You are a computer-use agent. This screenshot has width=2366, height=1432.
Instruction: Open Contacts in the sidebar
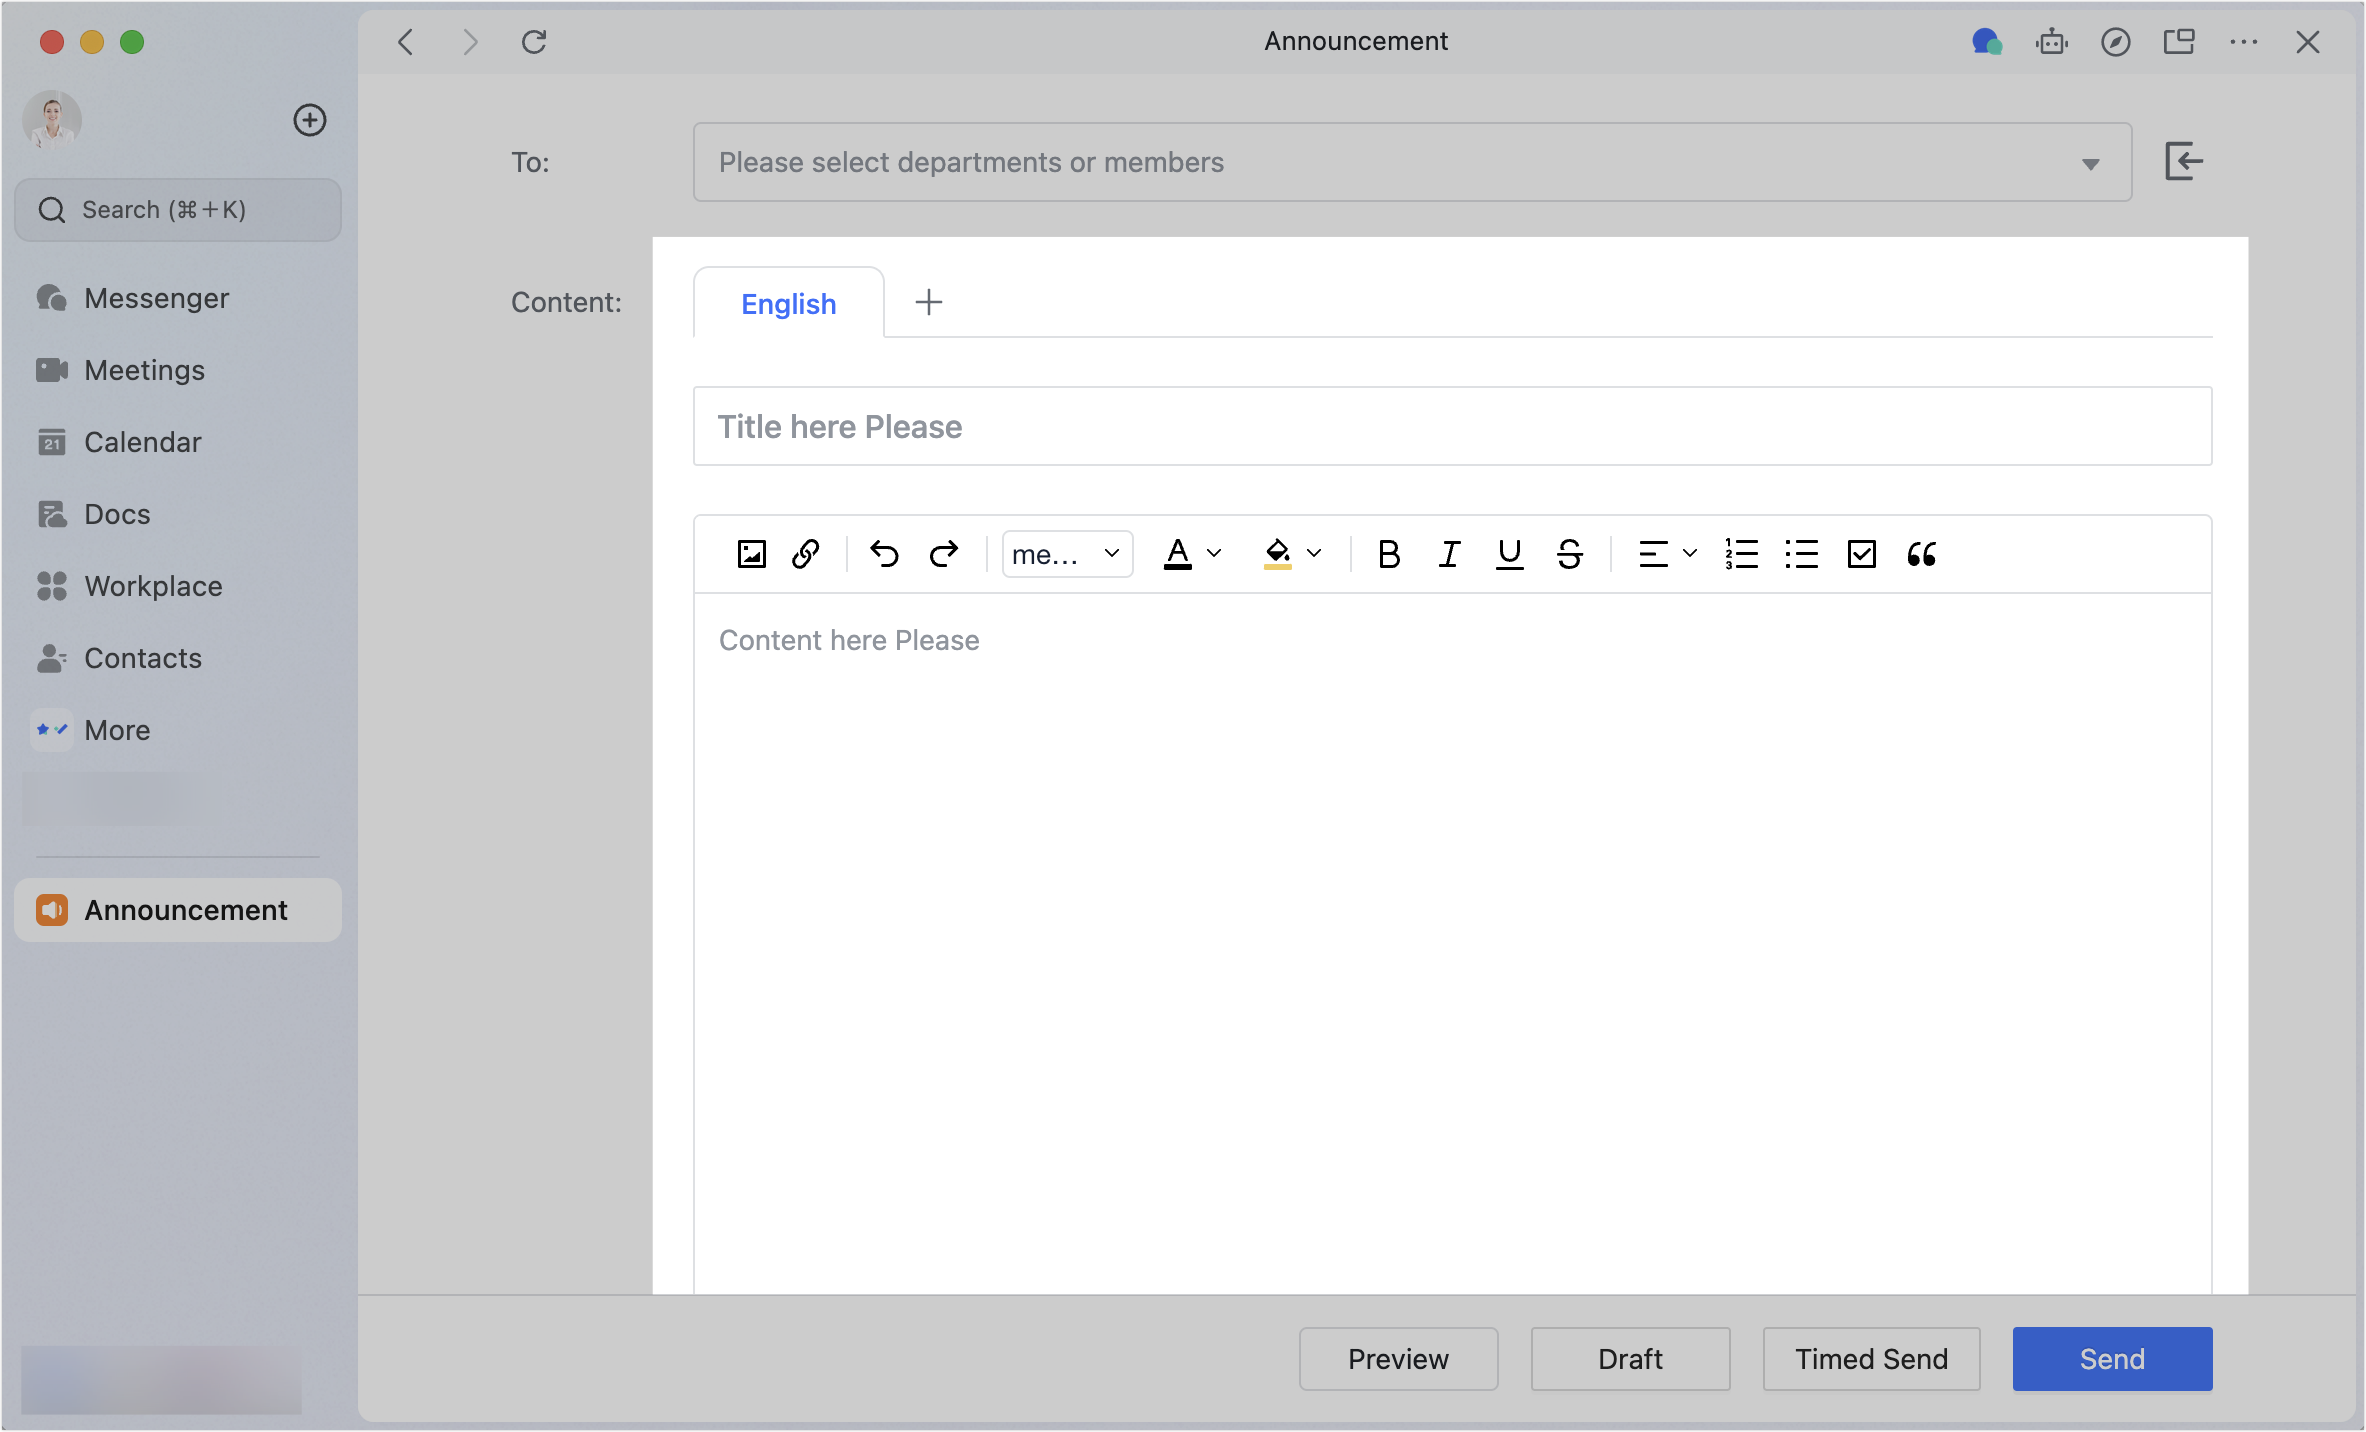[178, 658]
